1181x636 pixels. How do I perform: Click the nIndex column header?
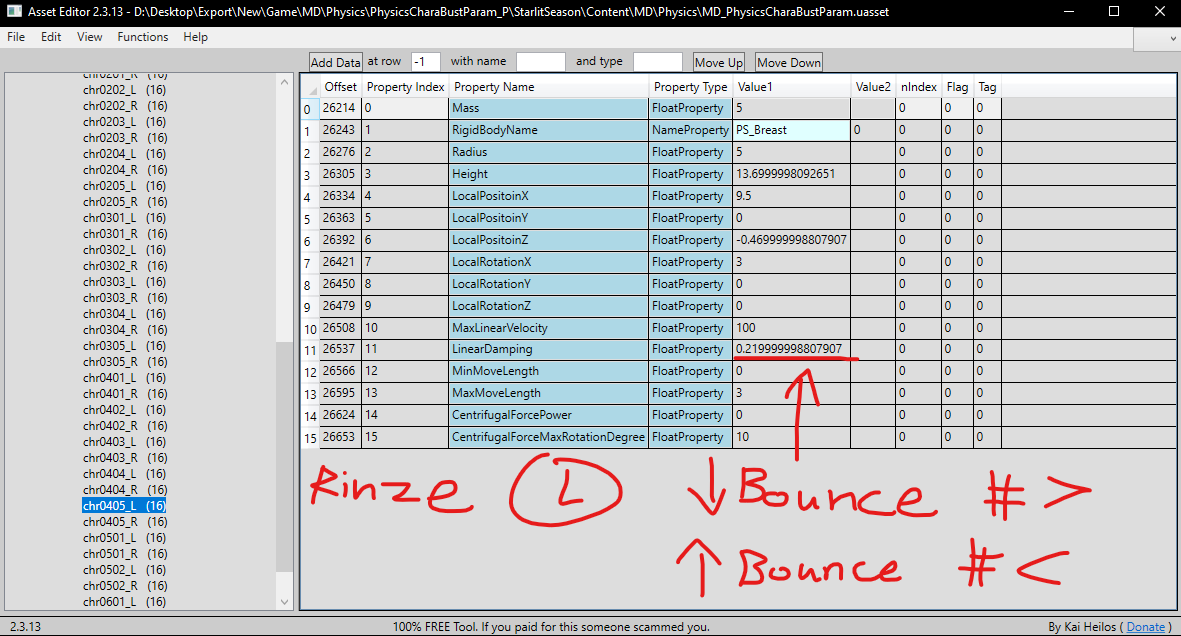click(x=919, y=87)
